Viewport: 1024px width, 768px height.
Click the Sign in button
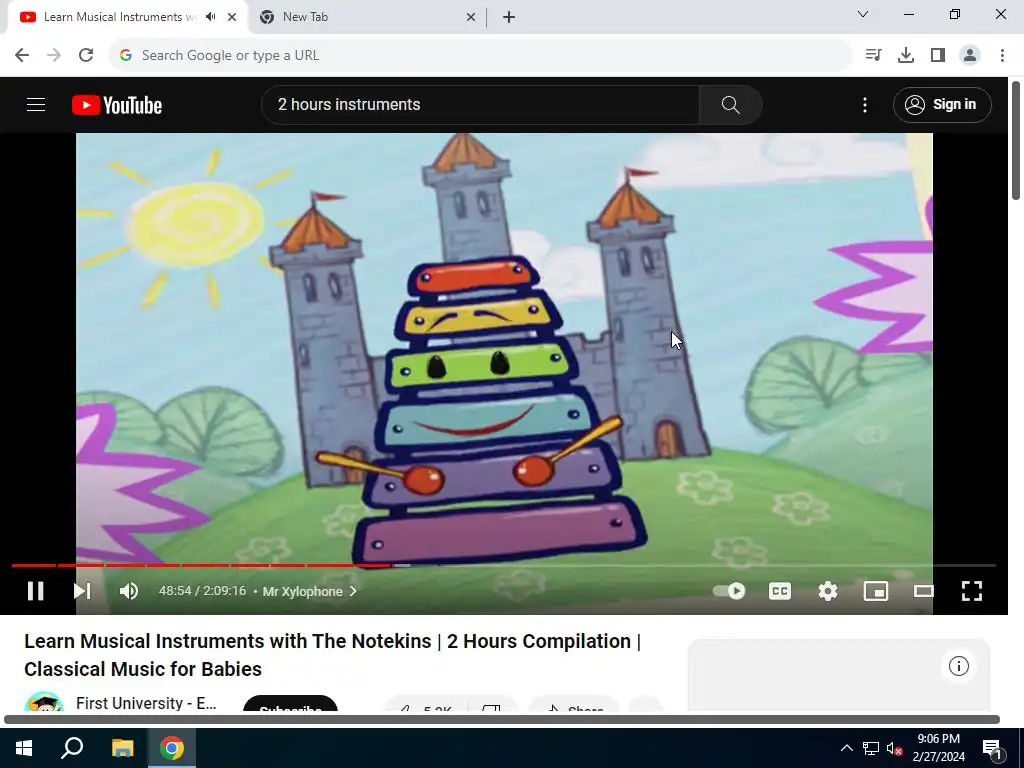(x=942, y=104)
